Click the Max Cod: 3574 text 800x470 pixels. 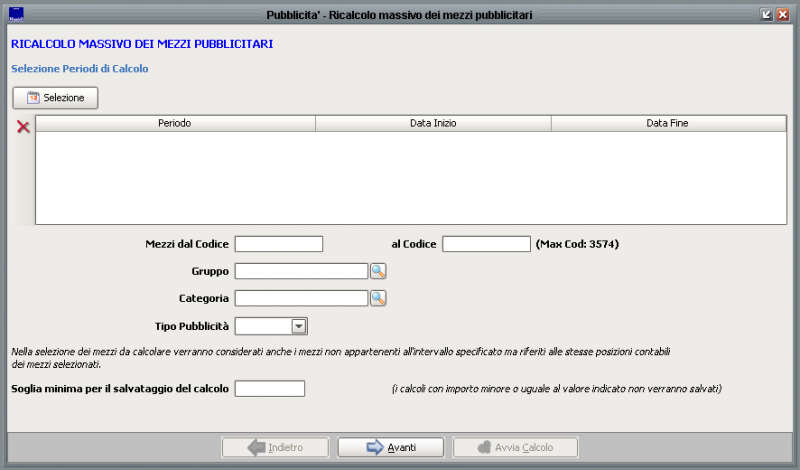577,244
